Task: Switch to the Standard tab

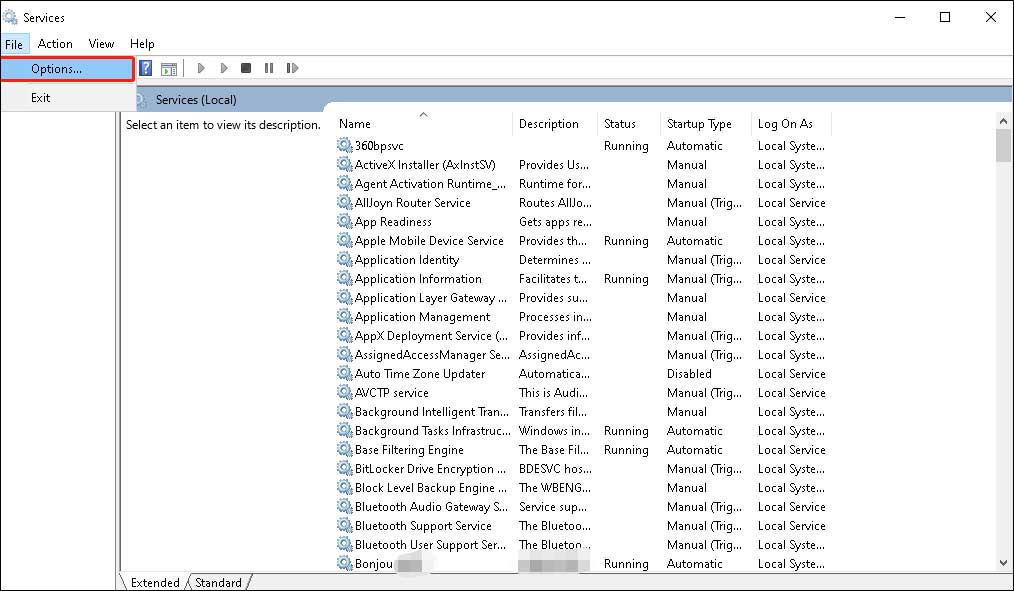Action: pos(217,582)
